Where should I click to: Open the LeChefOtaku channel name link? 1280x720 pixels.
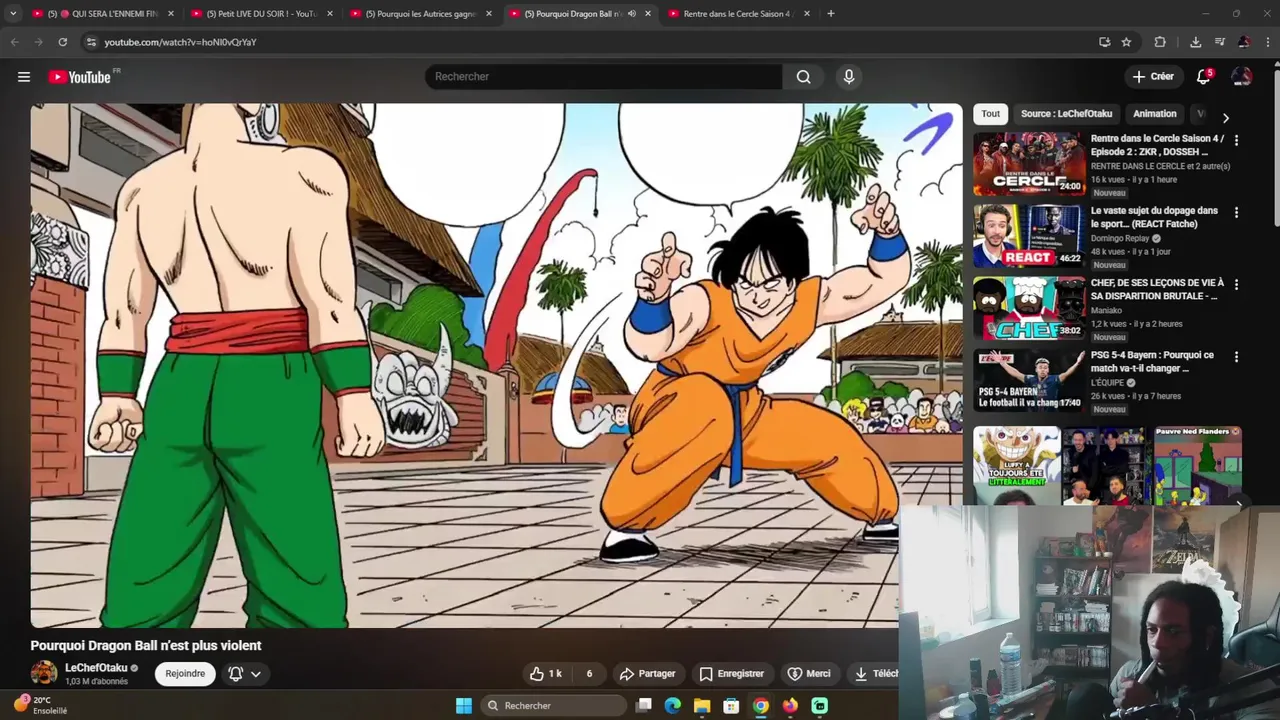(96, 668)
